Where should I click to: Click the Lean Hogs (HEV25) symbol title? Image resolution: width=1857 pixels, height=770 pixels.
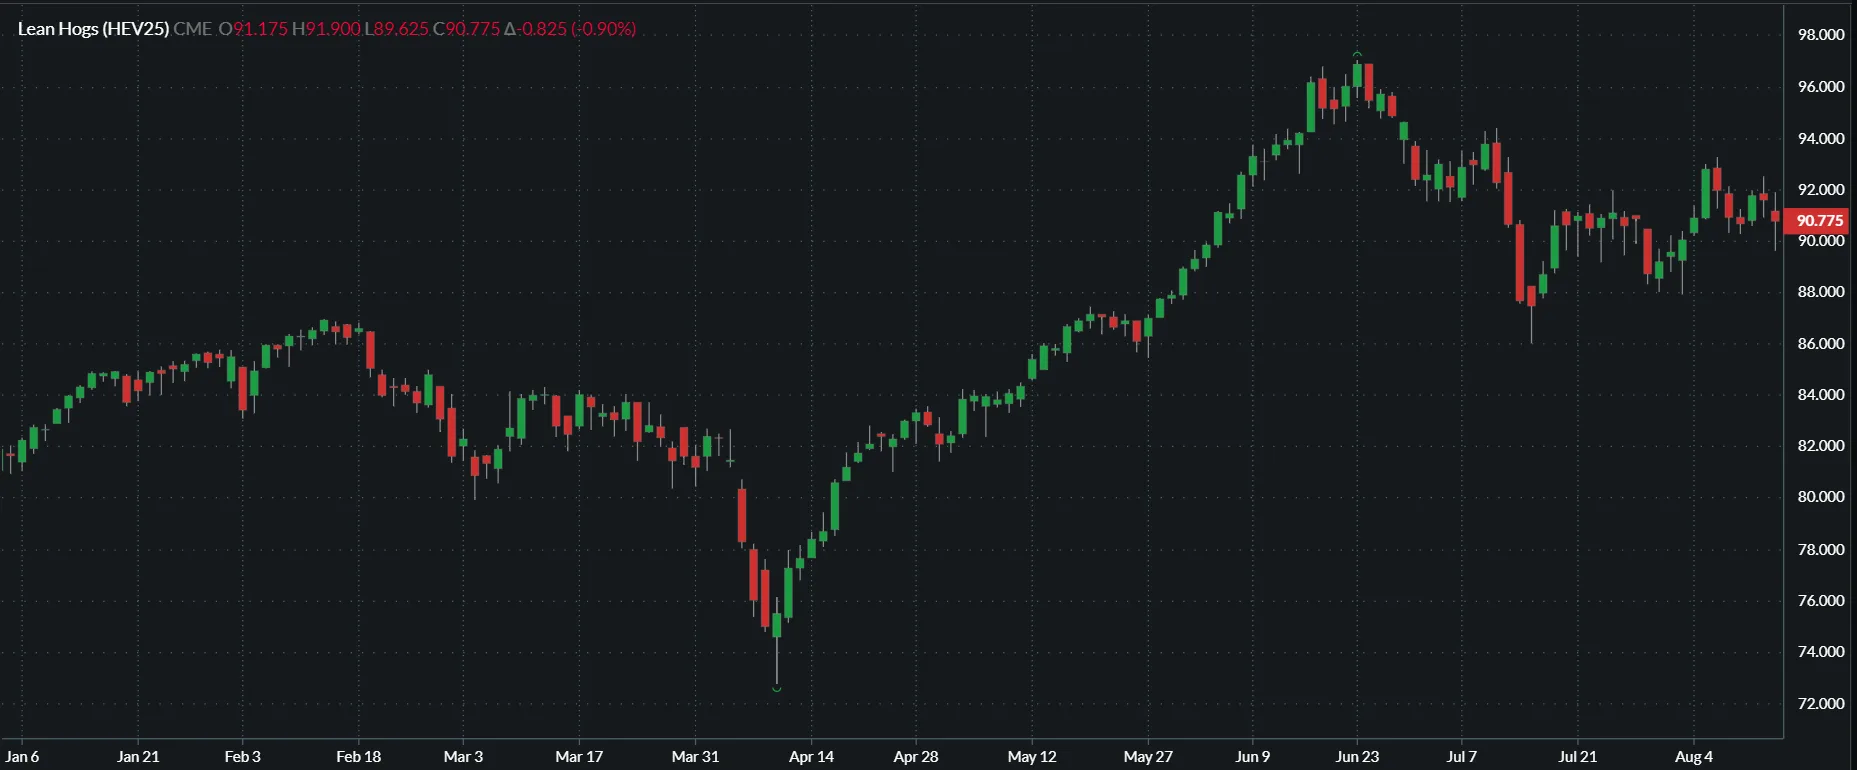93,29
